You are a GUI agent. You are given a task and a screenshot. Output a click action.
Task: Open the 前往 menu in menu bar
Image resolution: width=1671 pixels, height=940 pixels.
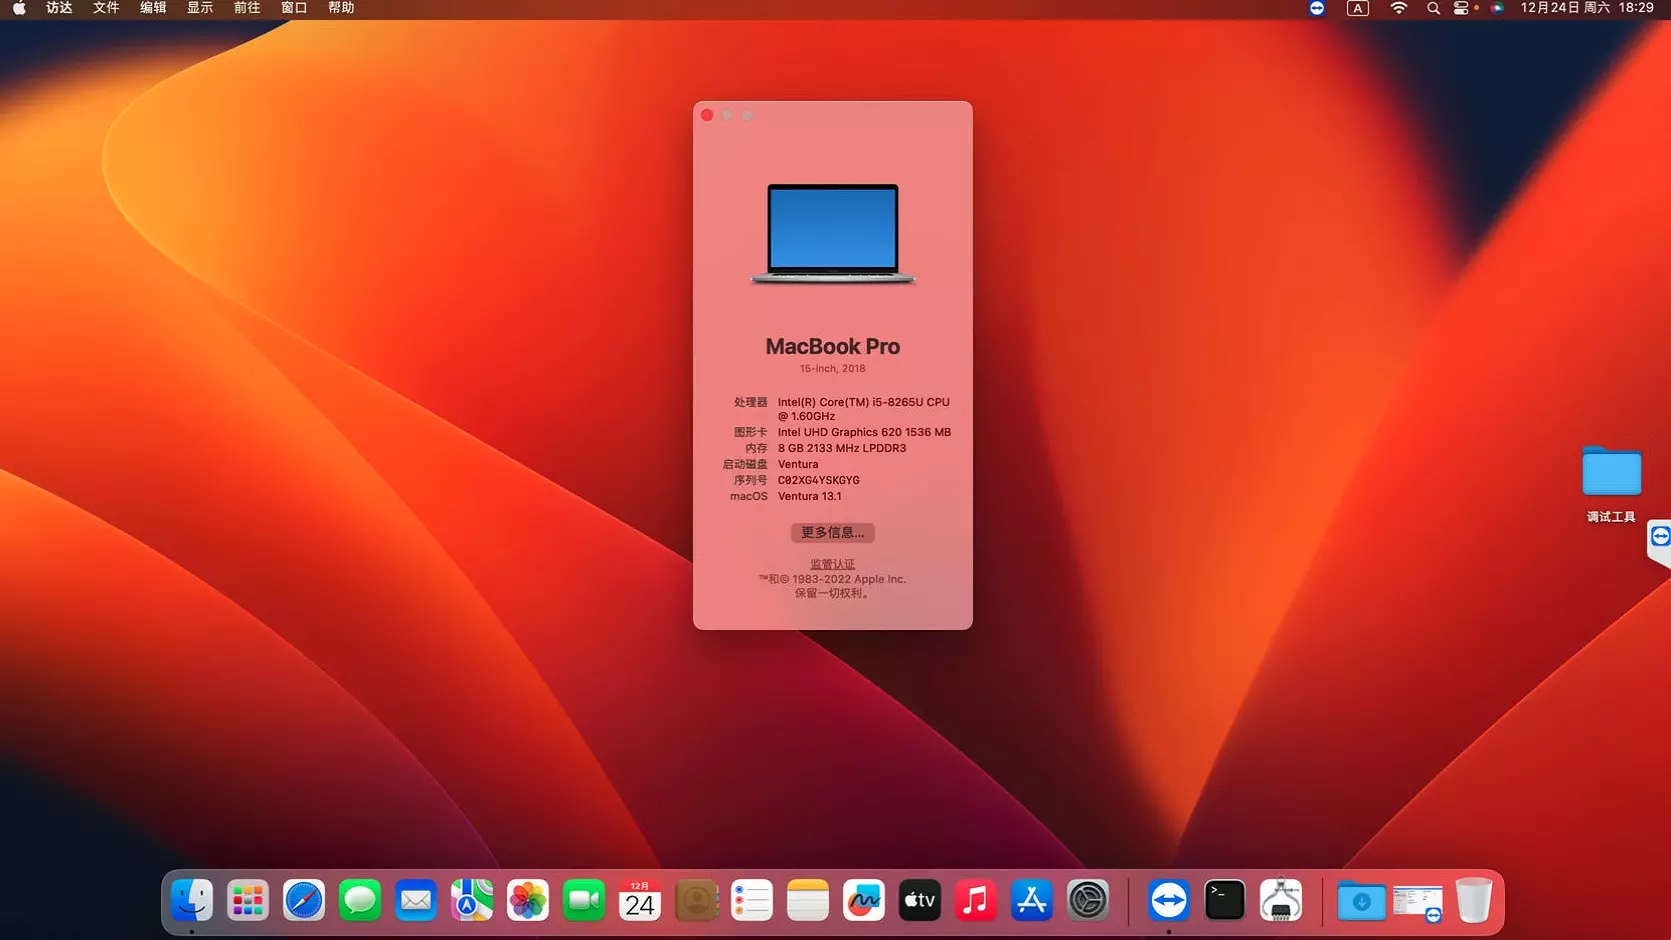(247, 8)
